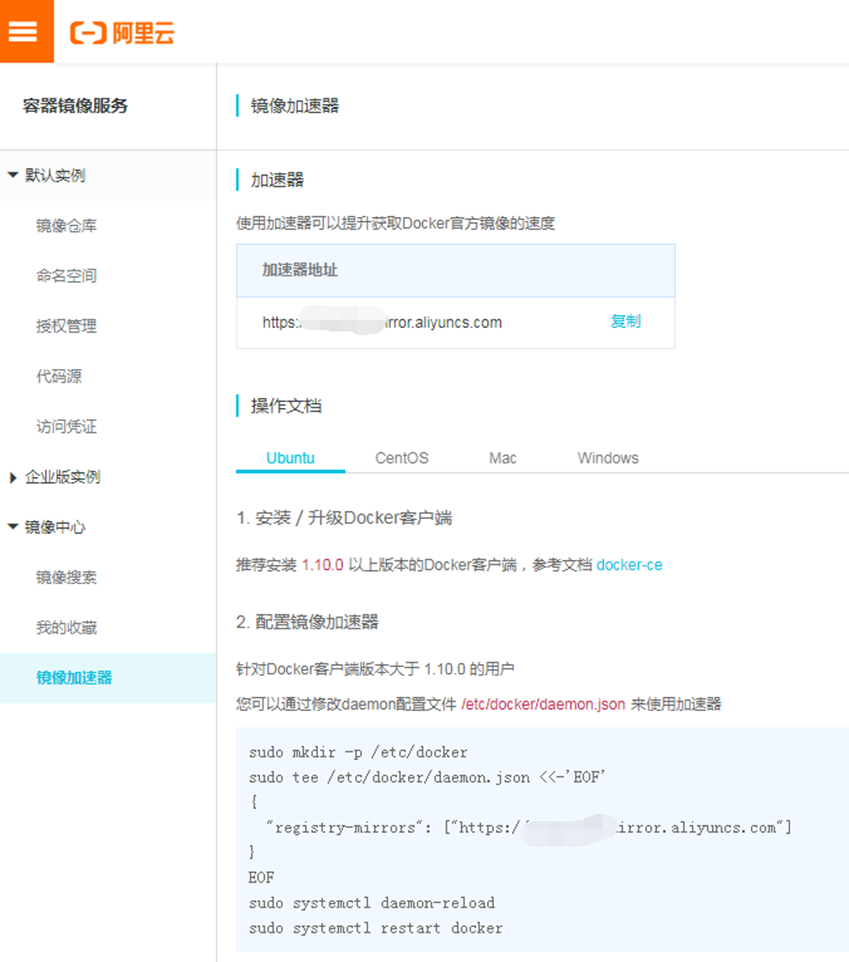Select 代码源 in sidebar
849x962 pixels.
tap(59, 376)
